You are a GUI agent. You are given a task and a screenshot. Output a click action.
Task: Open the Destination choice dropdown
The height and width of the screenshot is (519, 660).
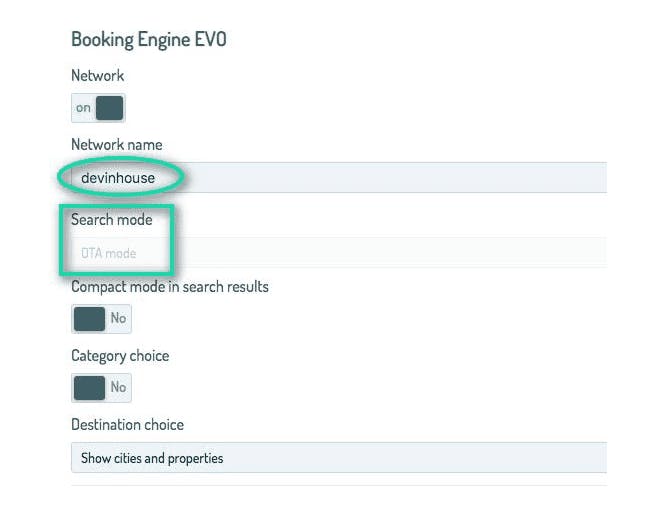click(x=339, y=458)
